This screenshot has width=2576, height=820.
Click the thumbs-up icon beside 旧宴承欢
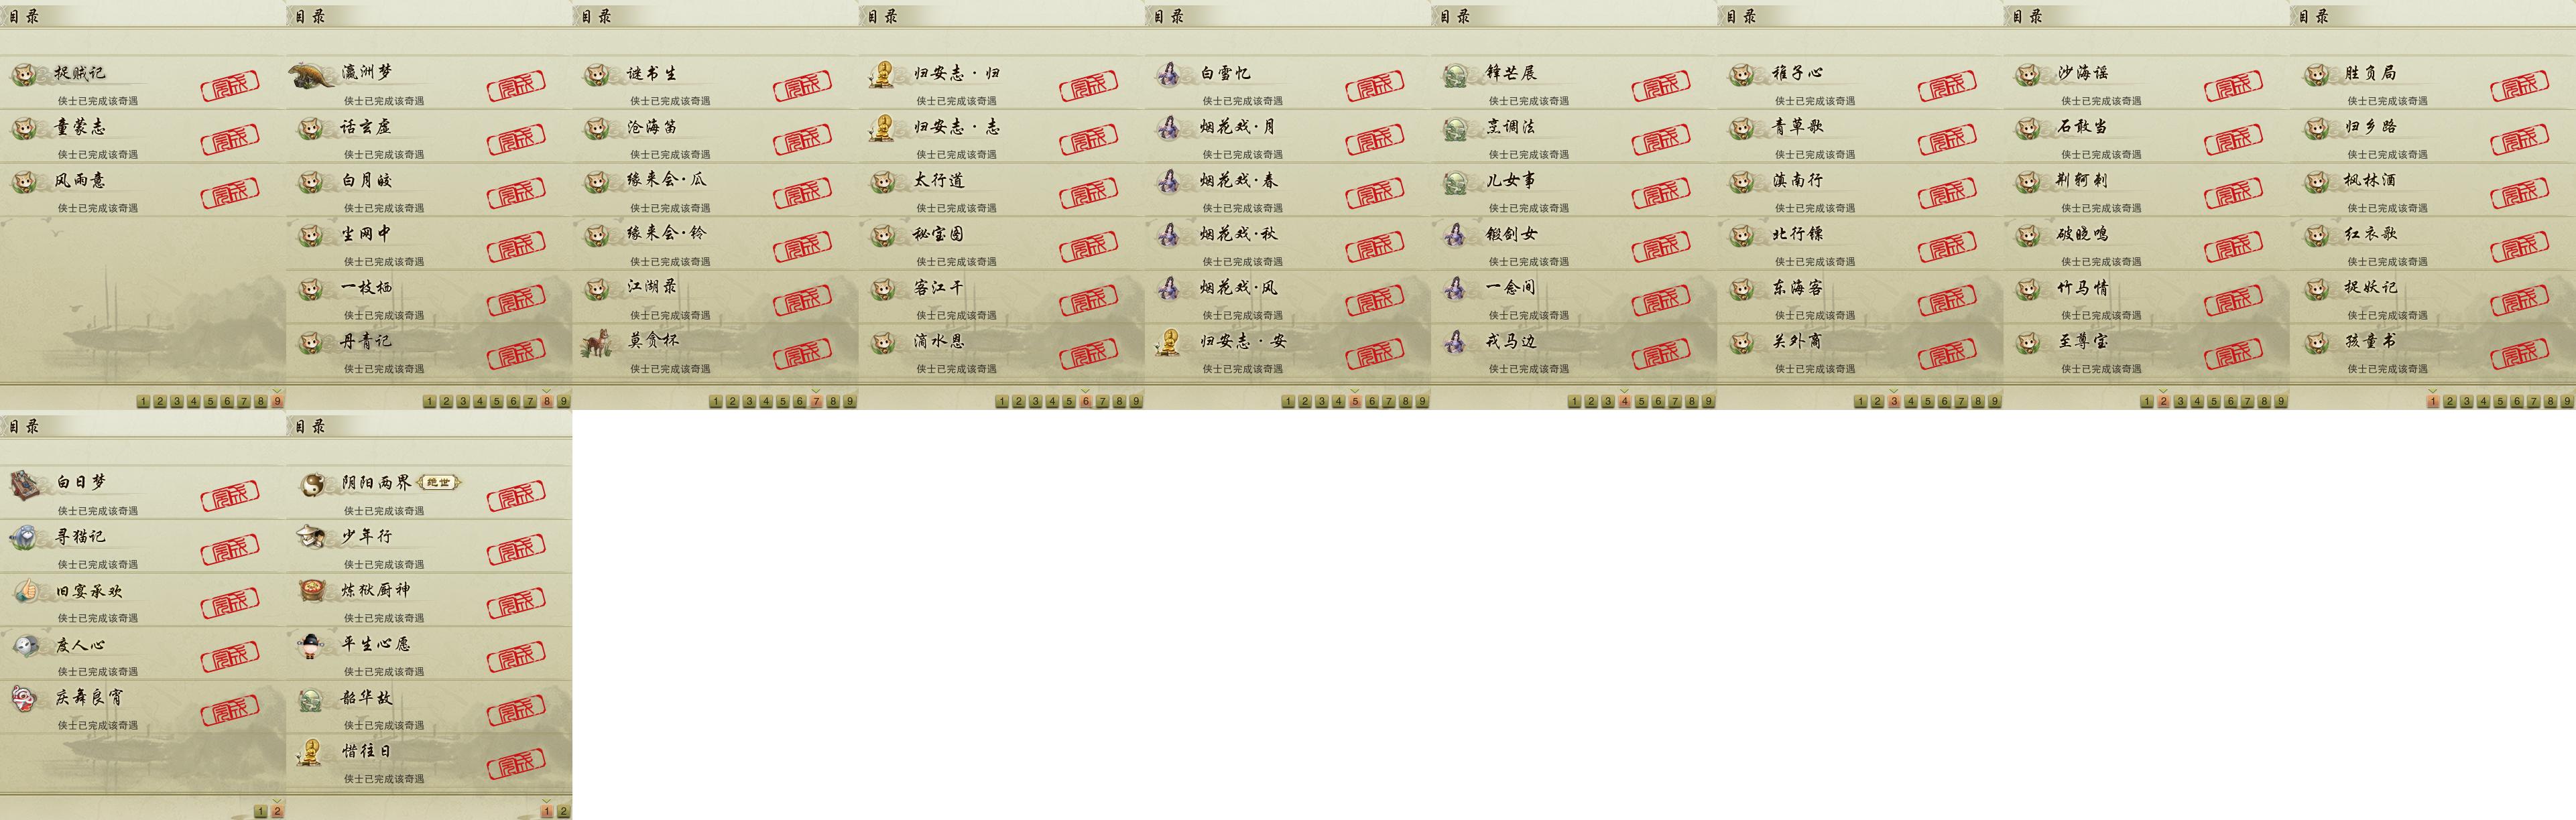(x=26, y=591)
